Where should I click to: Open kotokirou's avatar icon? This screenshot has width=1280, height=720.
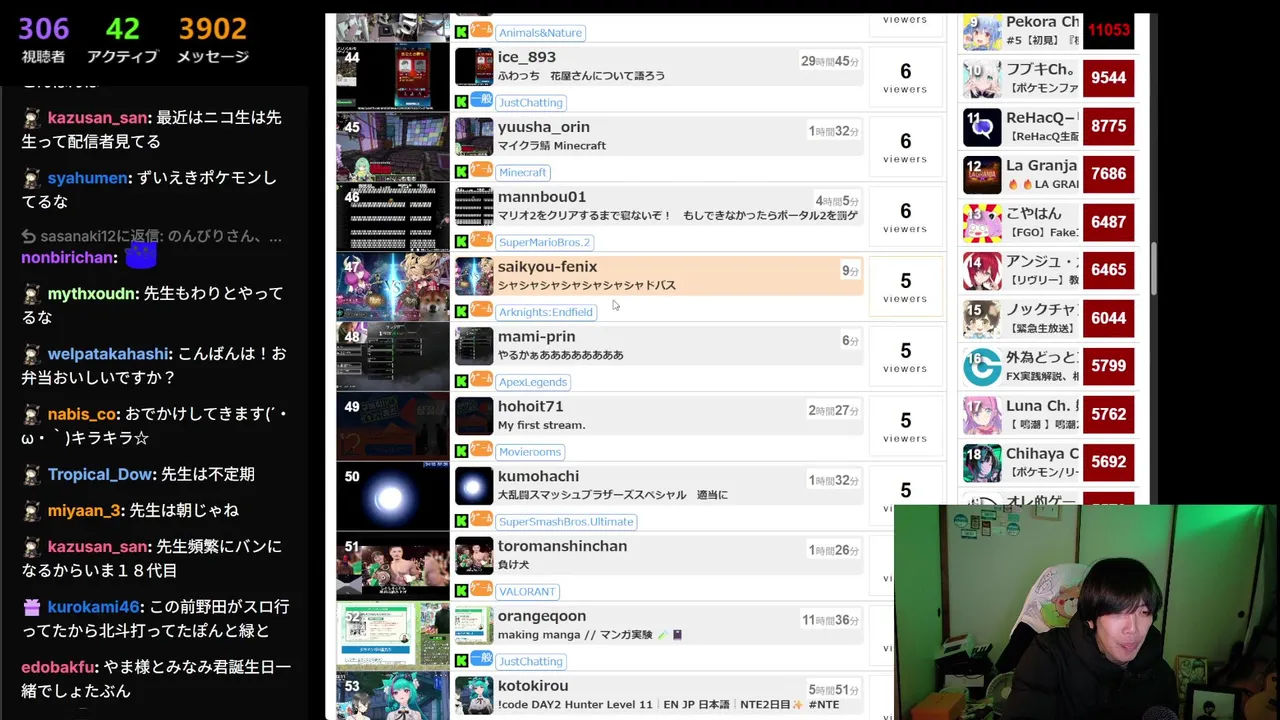(x=474, y=695)
